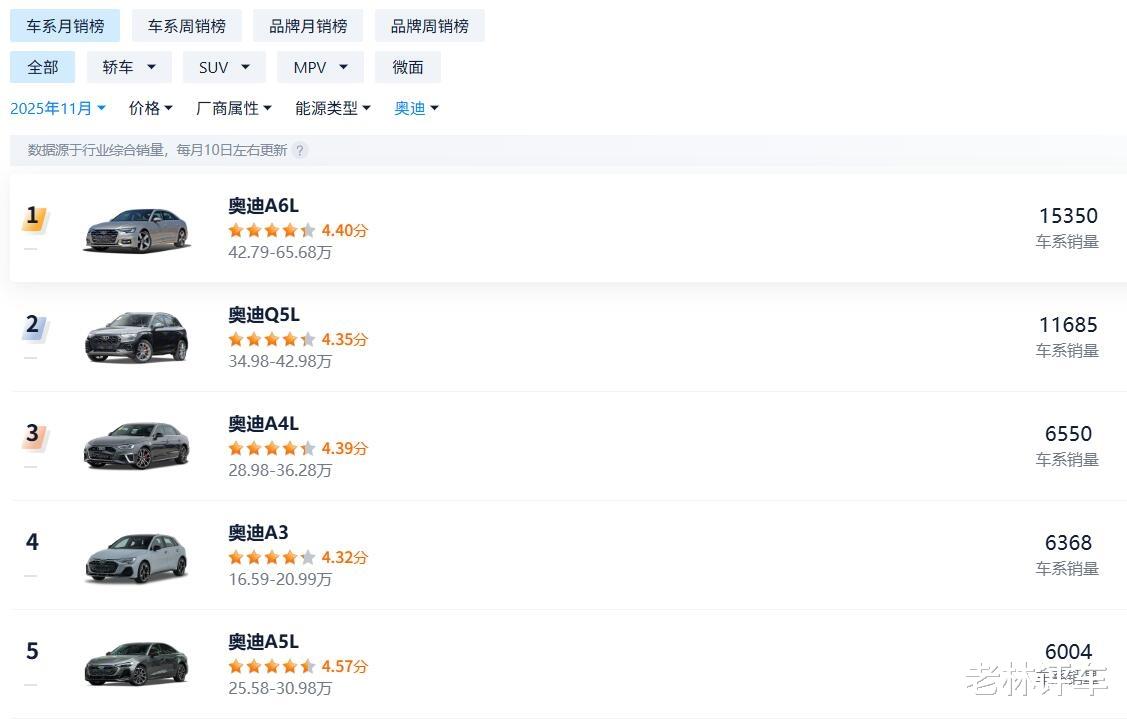Open the 价格 filter dropdown
1127x720 pixels.
coord(151,108)
